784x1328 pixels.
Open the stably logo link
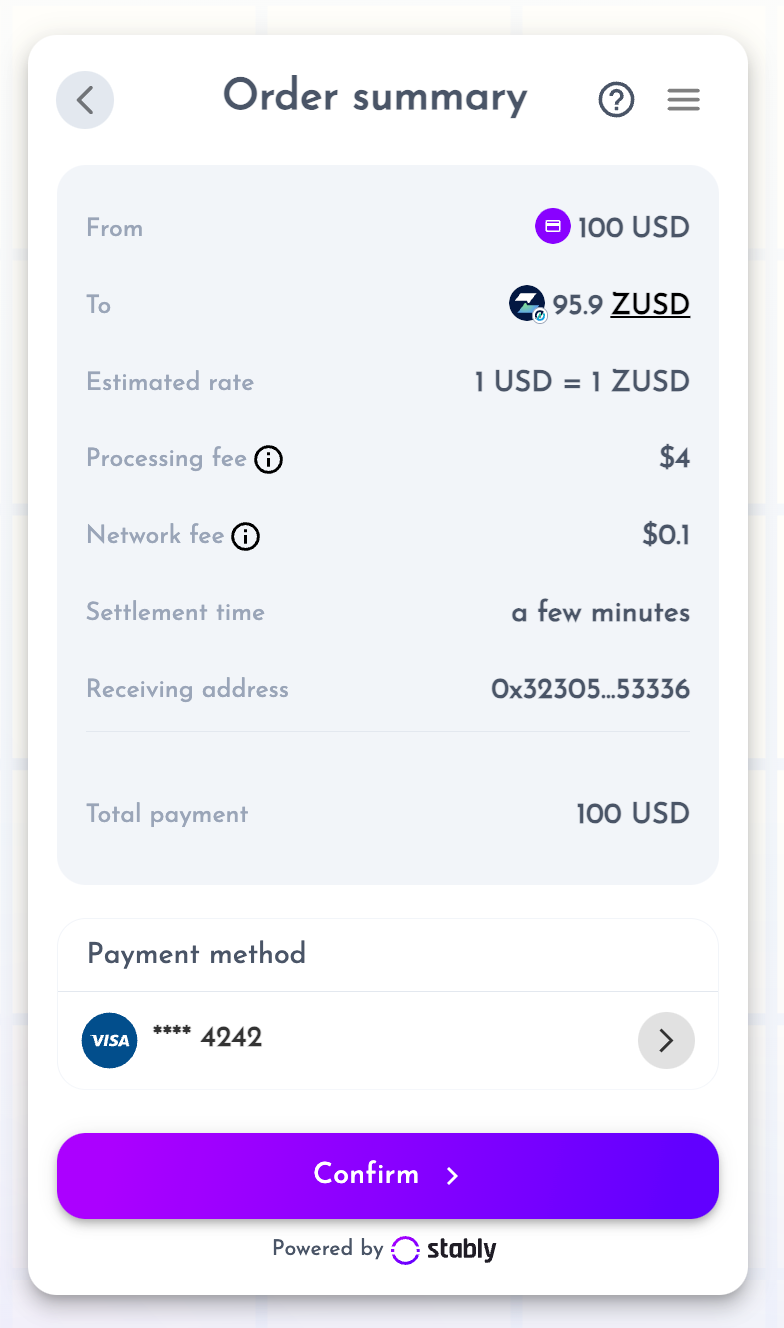444,1249
